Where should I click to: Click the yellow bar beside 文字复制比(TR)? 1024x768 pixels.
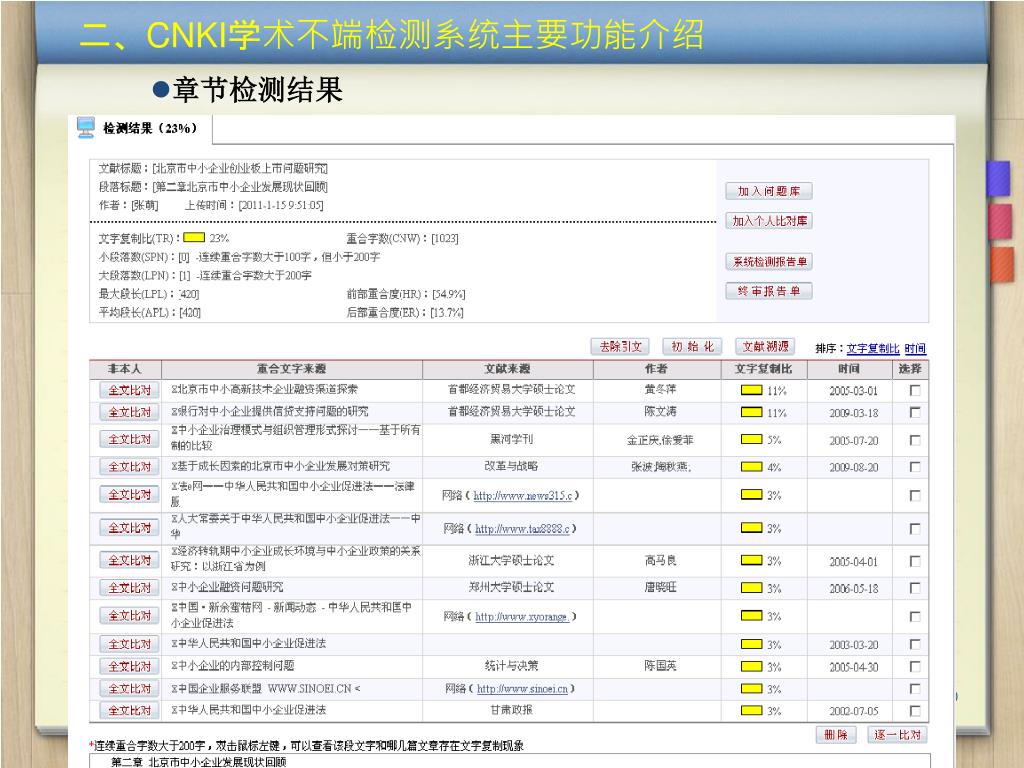pyautogui.click(x=194, y=238)
